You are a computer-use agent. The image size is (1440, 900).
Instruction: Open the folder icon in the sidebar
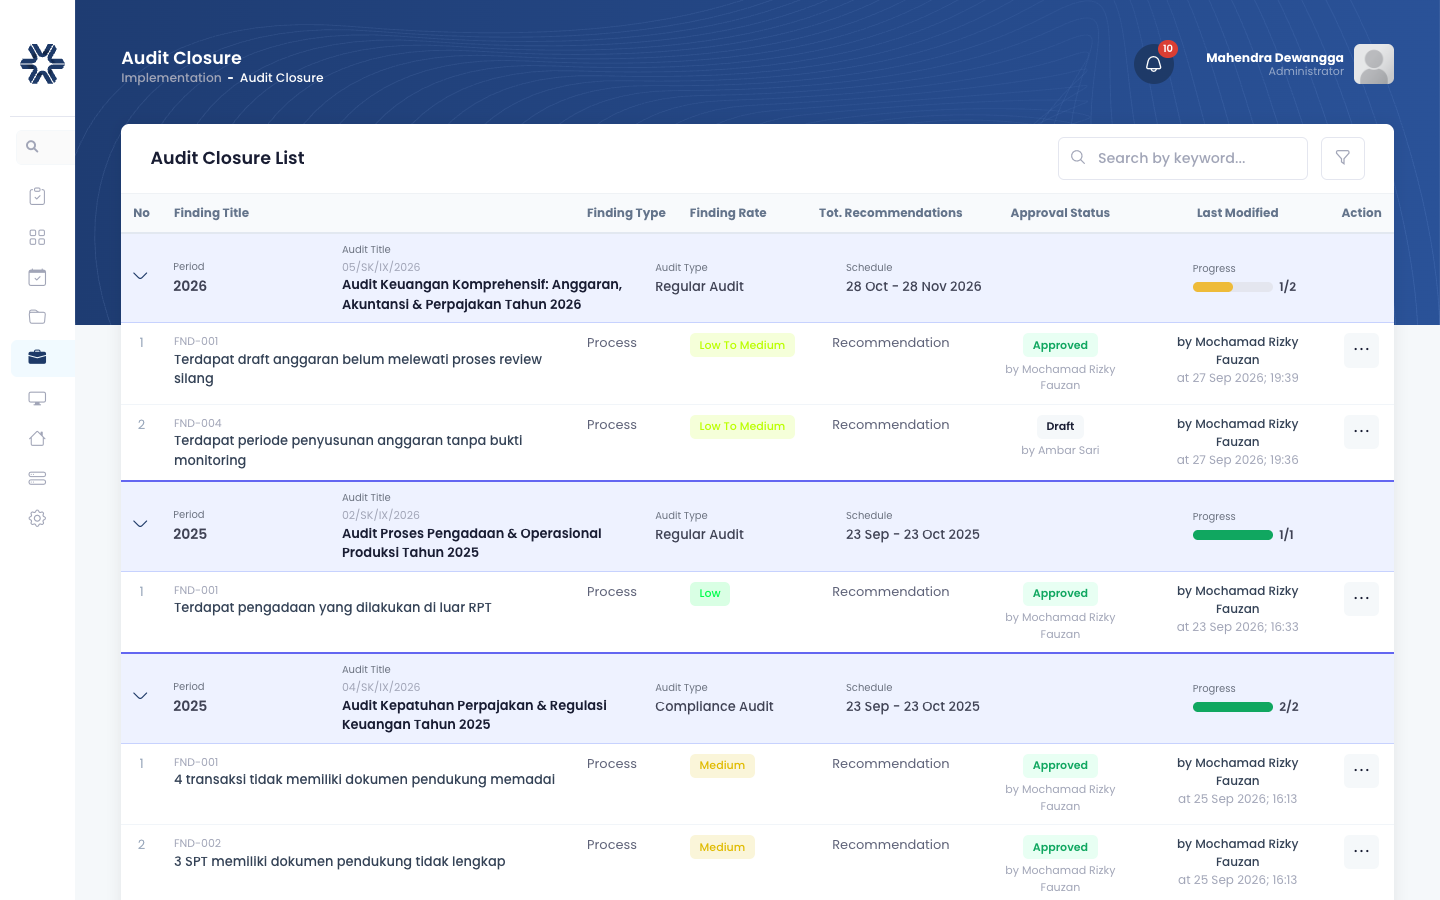(37, 317)
